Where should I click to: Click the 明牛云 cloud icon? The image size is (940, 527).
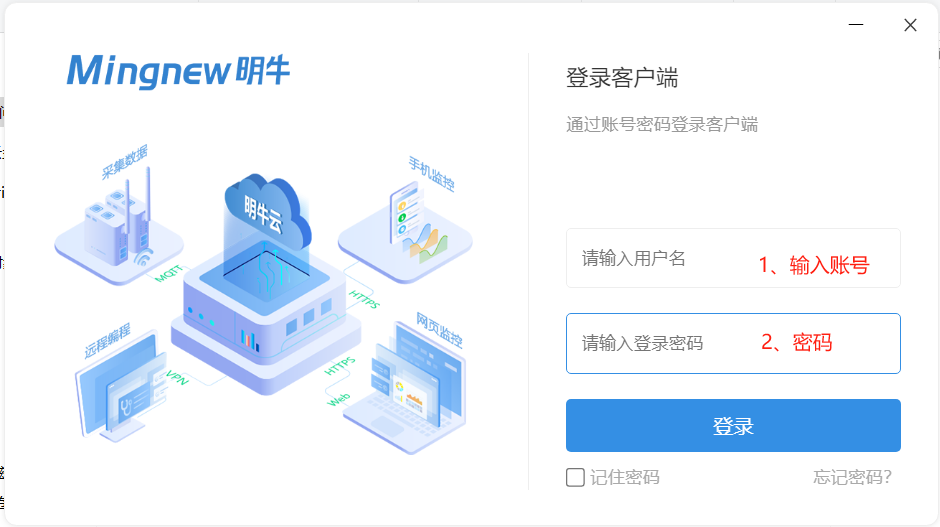point(267,213)
